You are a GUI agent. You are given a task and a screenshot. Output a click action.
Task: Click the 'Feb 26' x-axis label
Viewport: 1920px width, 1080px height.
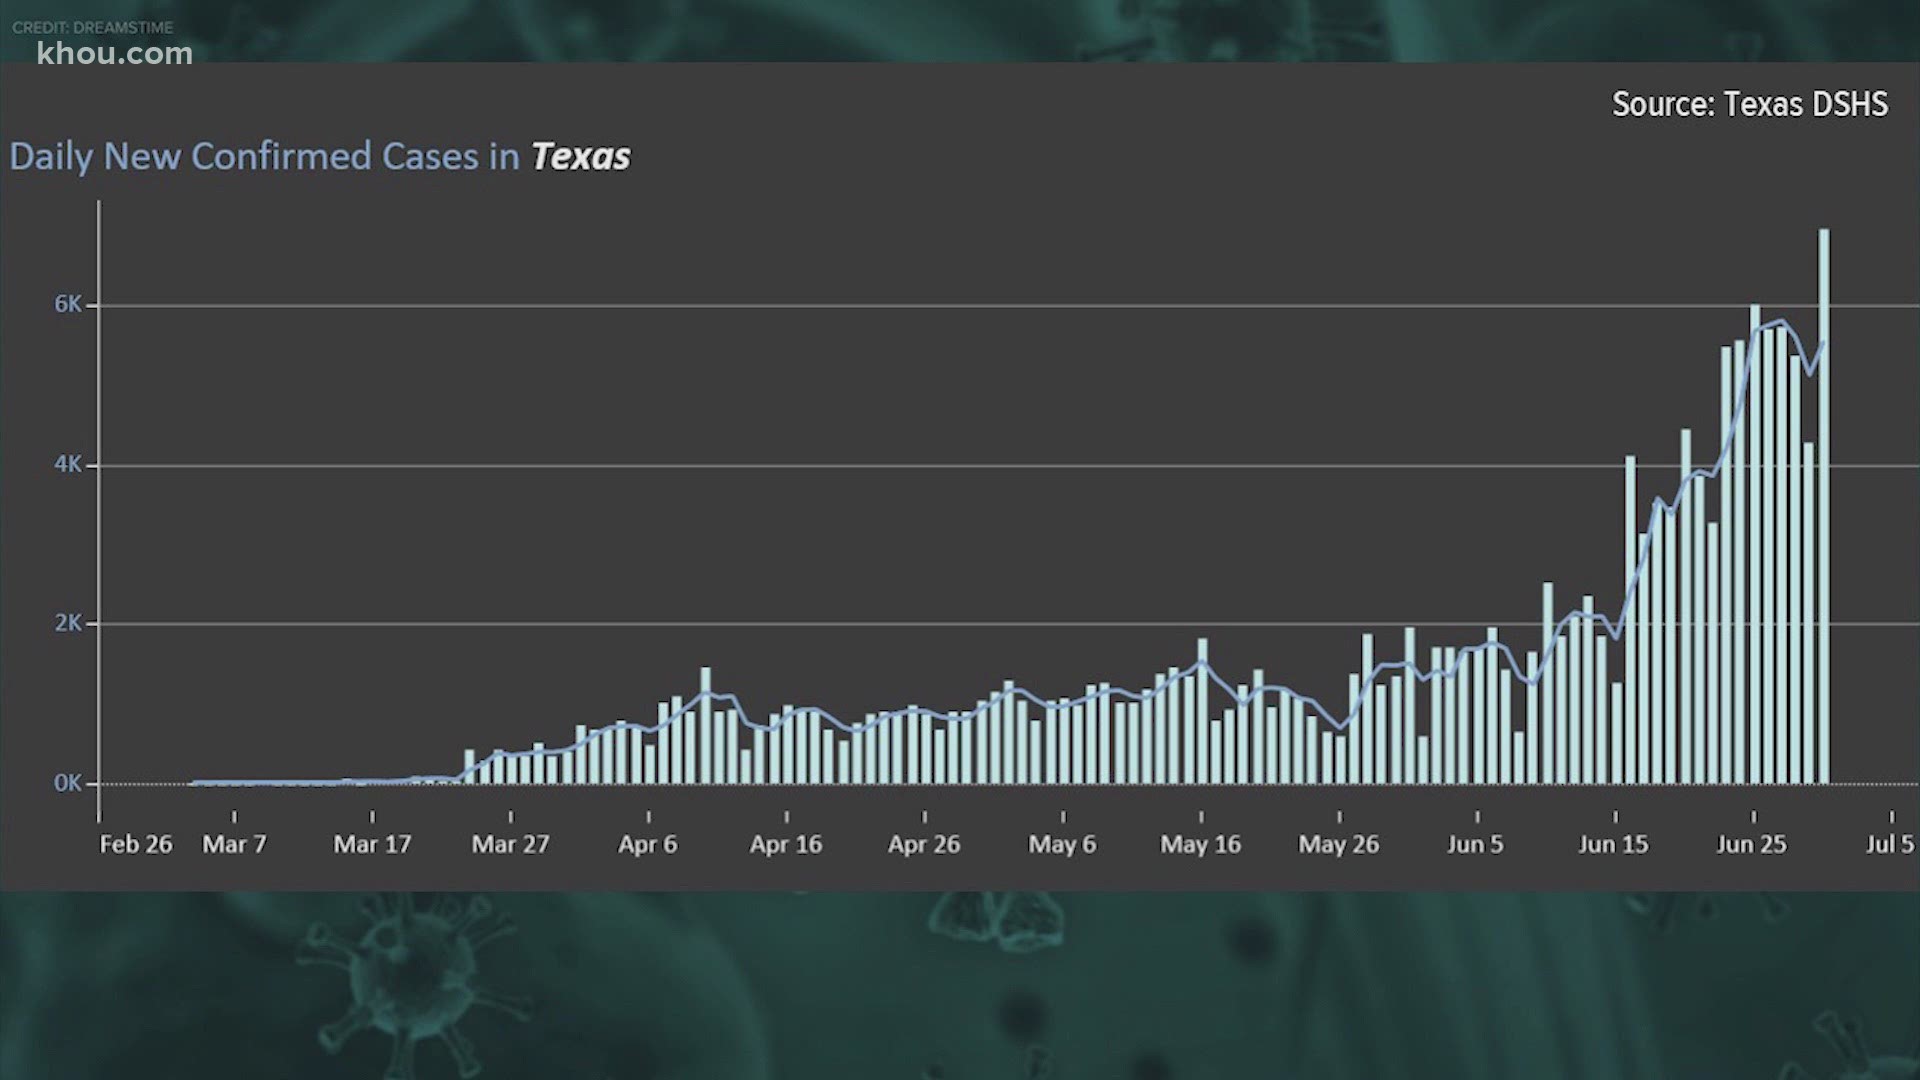pyautogui.click(x=136, y=844)
